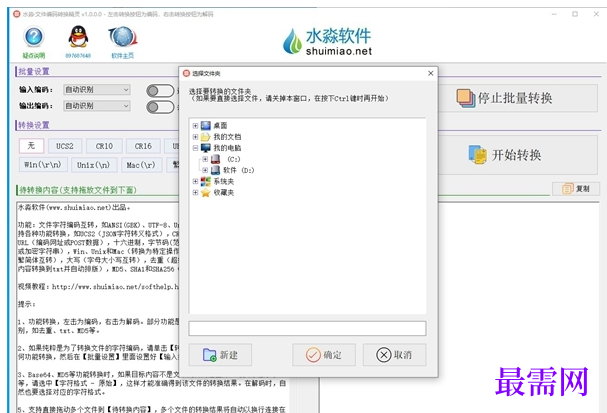The width and height of the screenshot is (607, 413).
Task: Toggle the switch beside 输入编码 dropdown
Action: tap(160, 91)
